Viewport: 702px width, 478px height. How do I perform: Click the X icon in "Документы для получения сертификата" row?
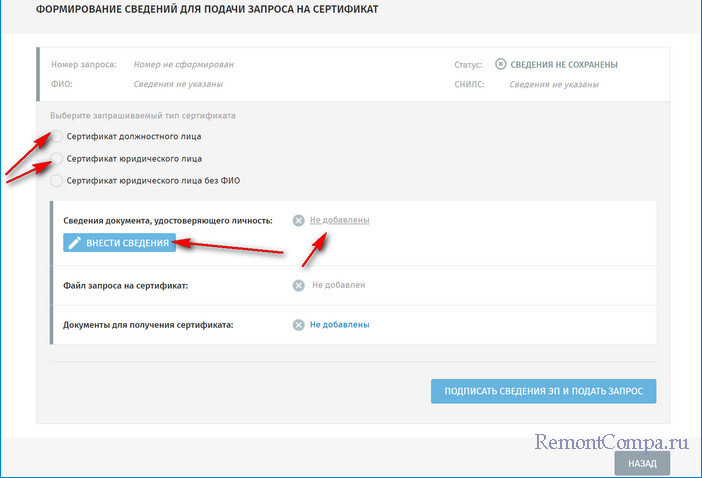(x=298, y=325)
